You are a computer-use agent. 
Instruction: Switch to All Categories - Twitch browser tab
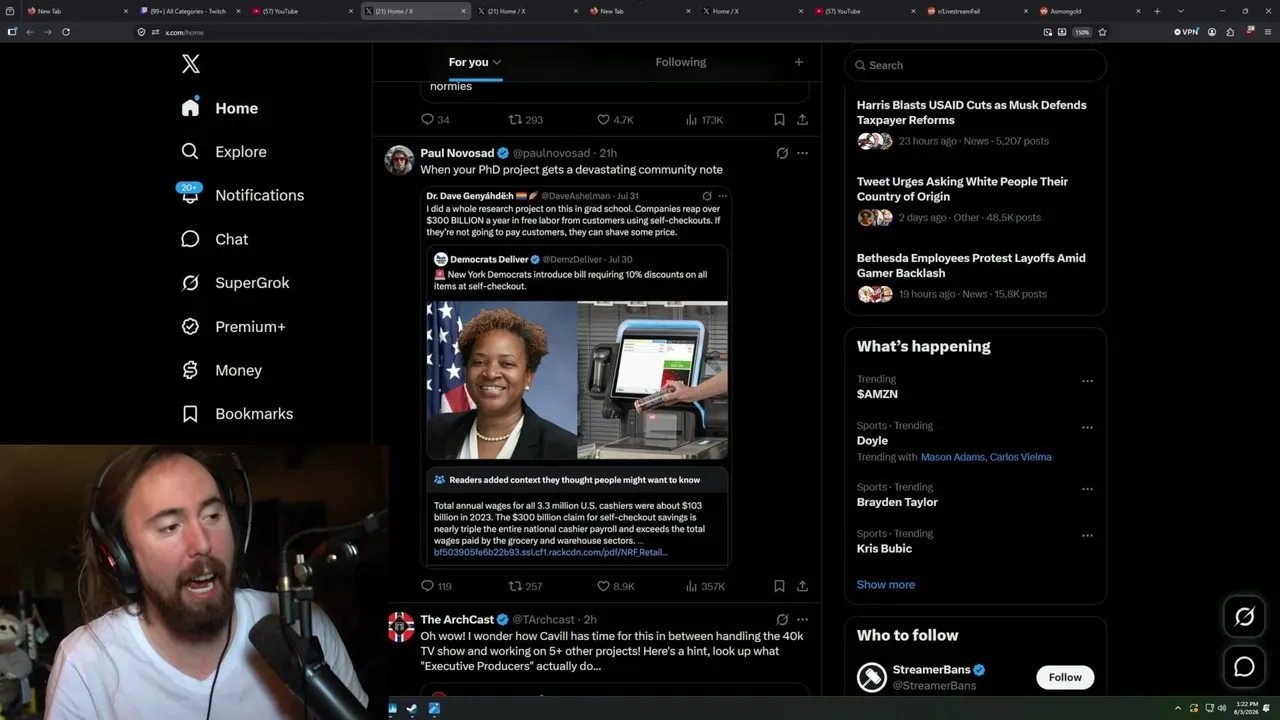(x=188, y=11)
